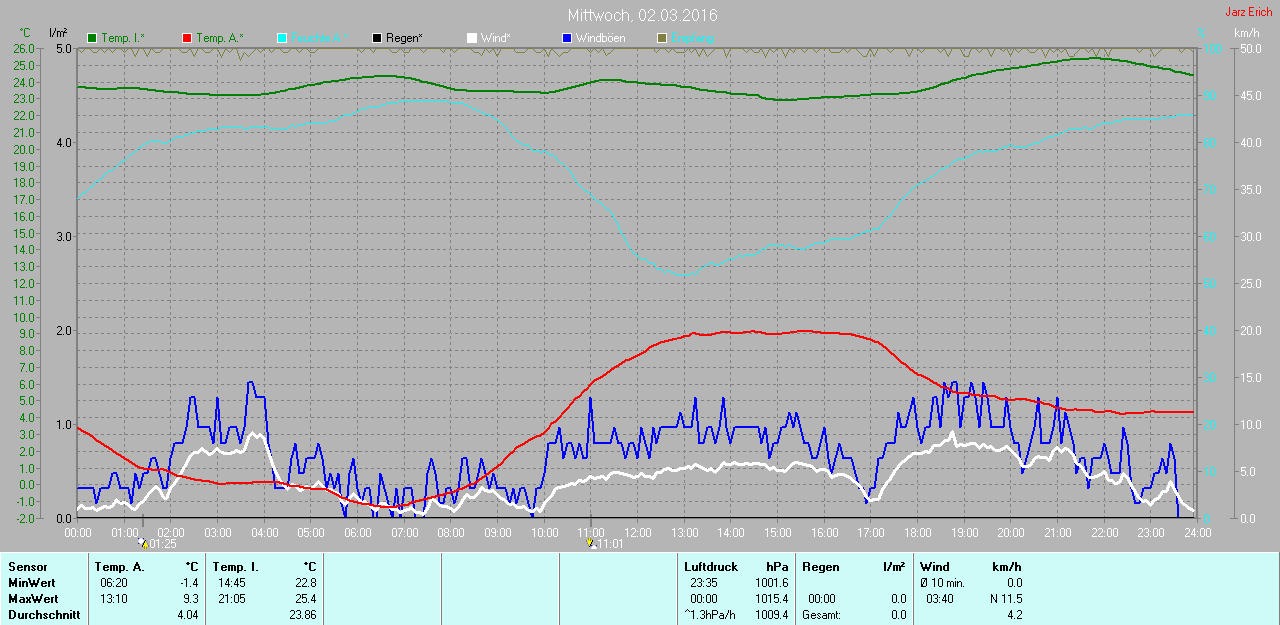Select the 'Temp. A.*' legend label
The image size is (1280, 625).
pos(219,38)
